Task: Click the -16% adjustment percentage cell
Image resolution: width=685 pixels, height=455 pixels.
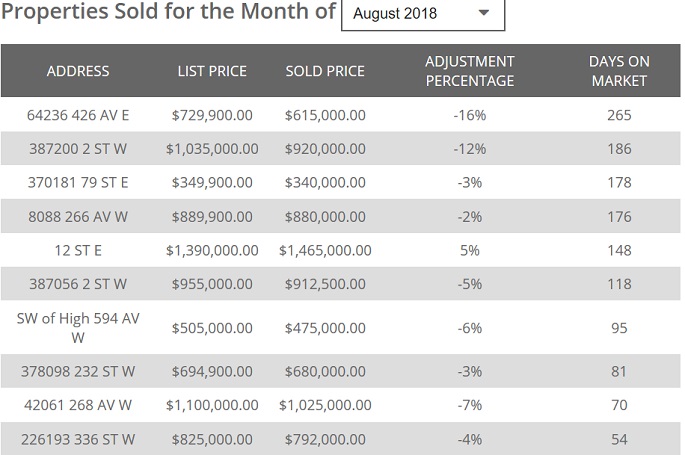Action: (469, 115)
